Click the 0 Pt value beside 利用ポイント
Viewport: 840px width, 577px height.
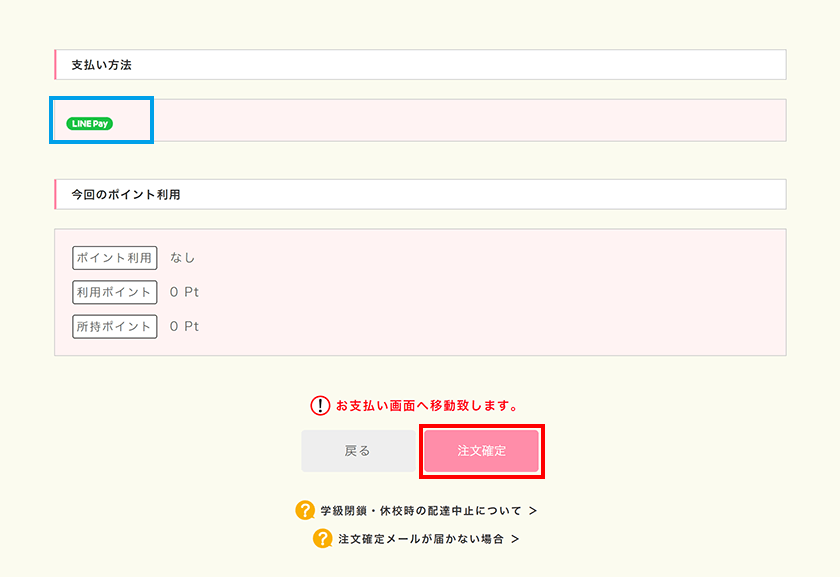[184, 292]
